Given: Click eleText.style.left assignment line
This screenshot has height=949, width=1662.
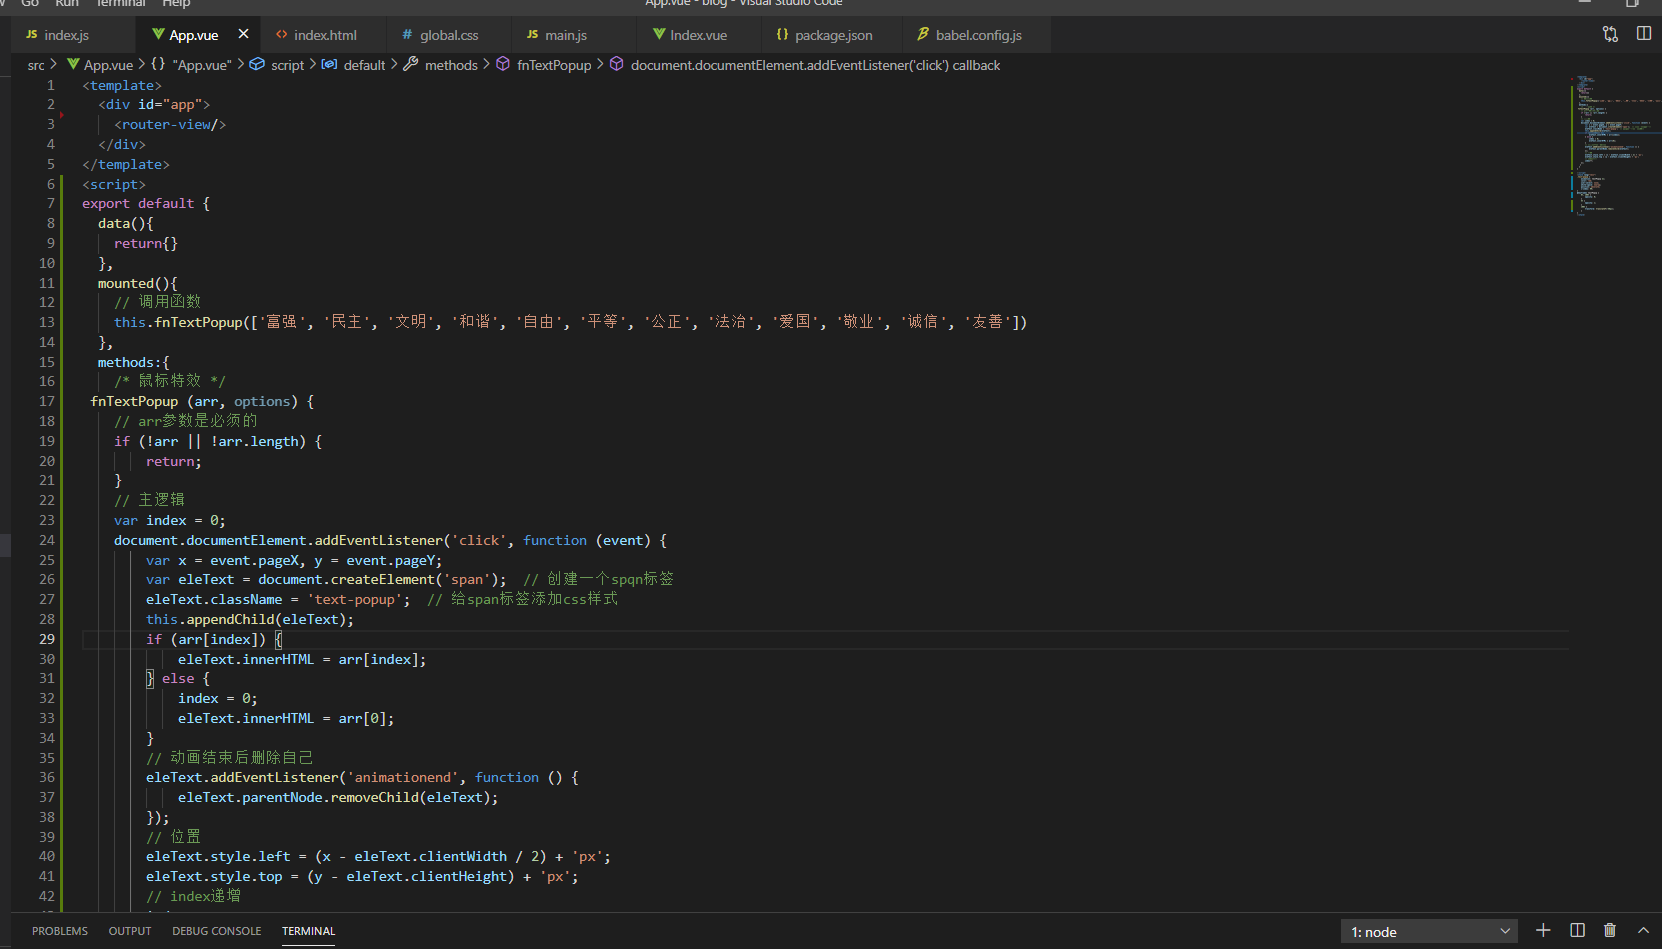Looking at the screenshot, I should [x=378, y=856].
